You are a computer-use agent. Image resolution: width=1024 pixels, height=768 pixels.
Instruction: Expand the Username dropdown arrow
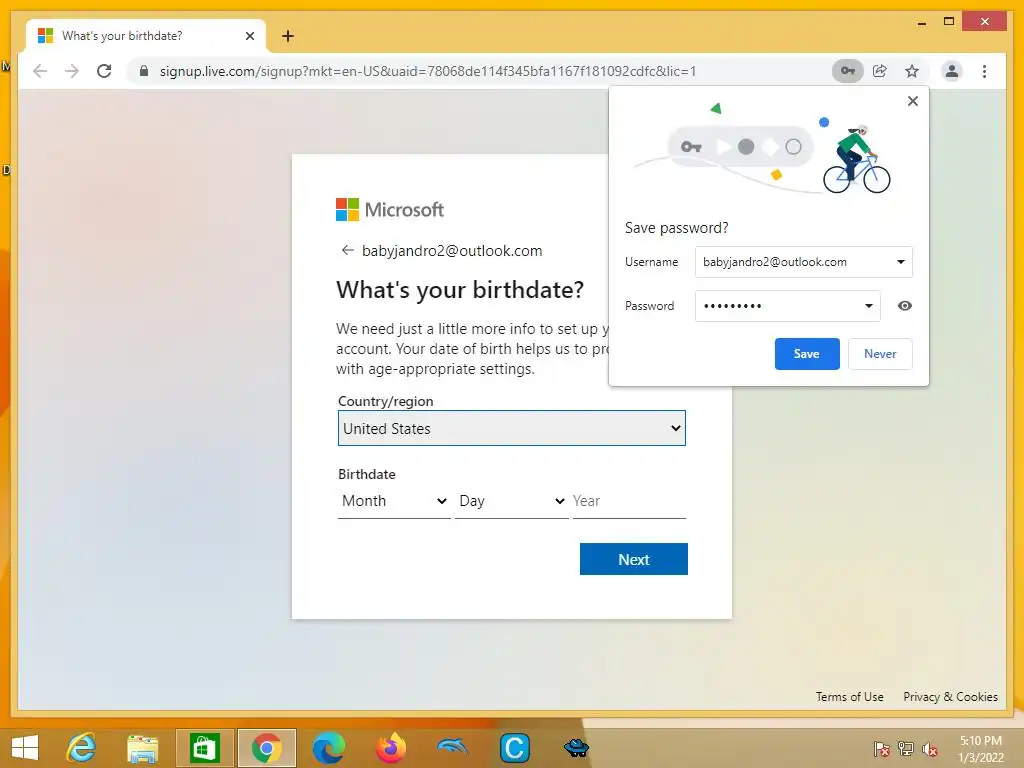pyautogui.click(x=901, y=262)
